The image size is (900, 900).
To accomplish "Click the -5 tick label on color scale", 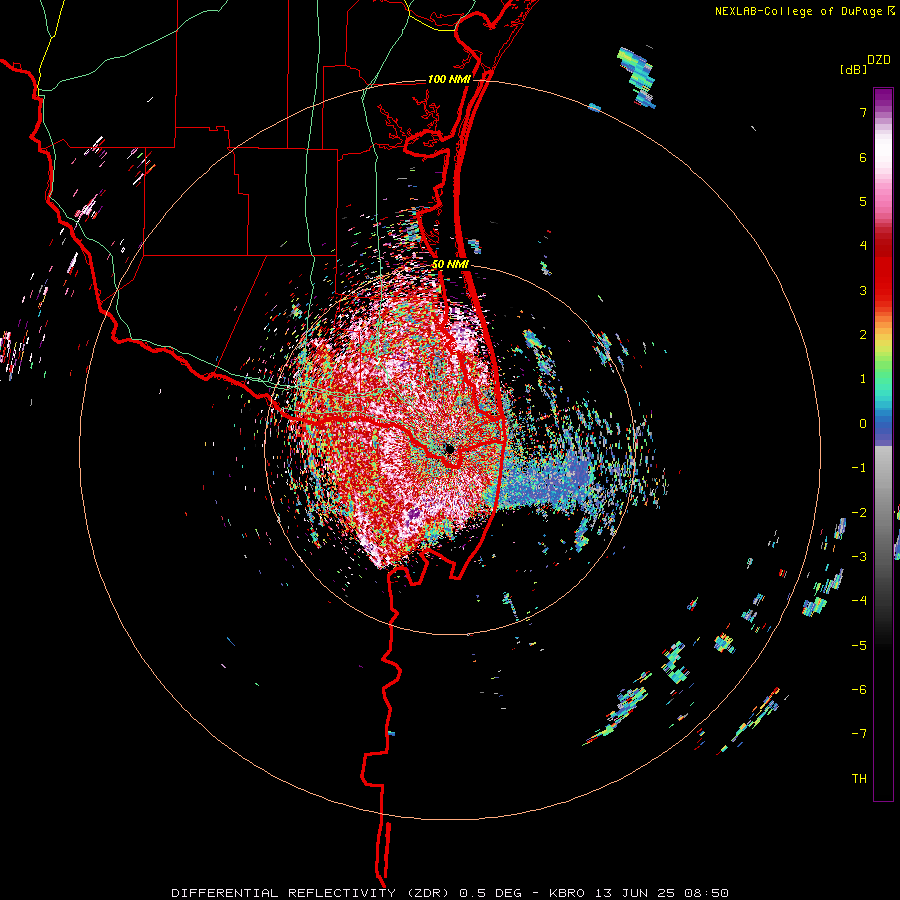I will pos(859,646).
